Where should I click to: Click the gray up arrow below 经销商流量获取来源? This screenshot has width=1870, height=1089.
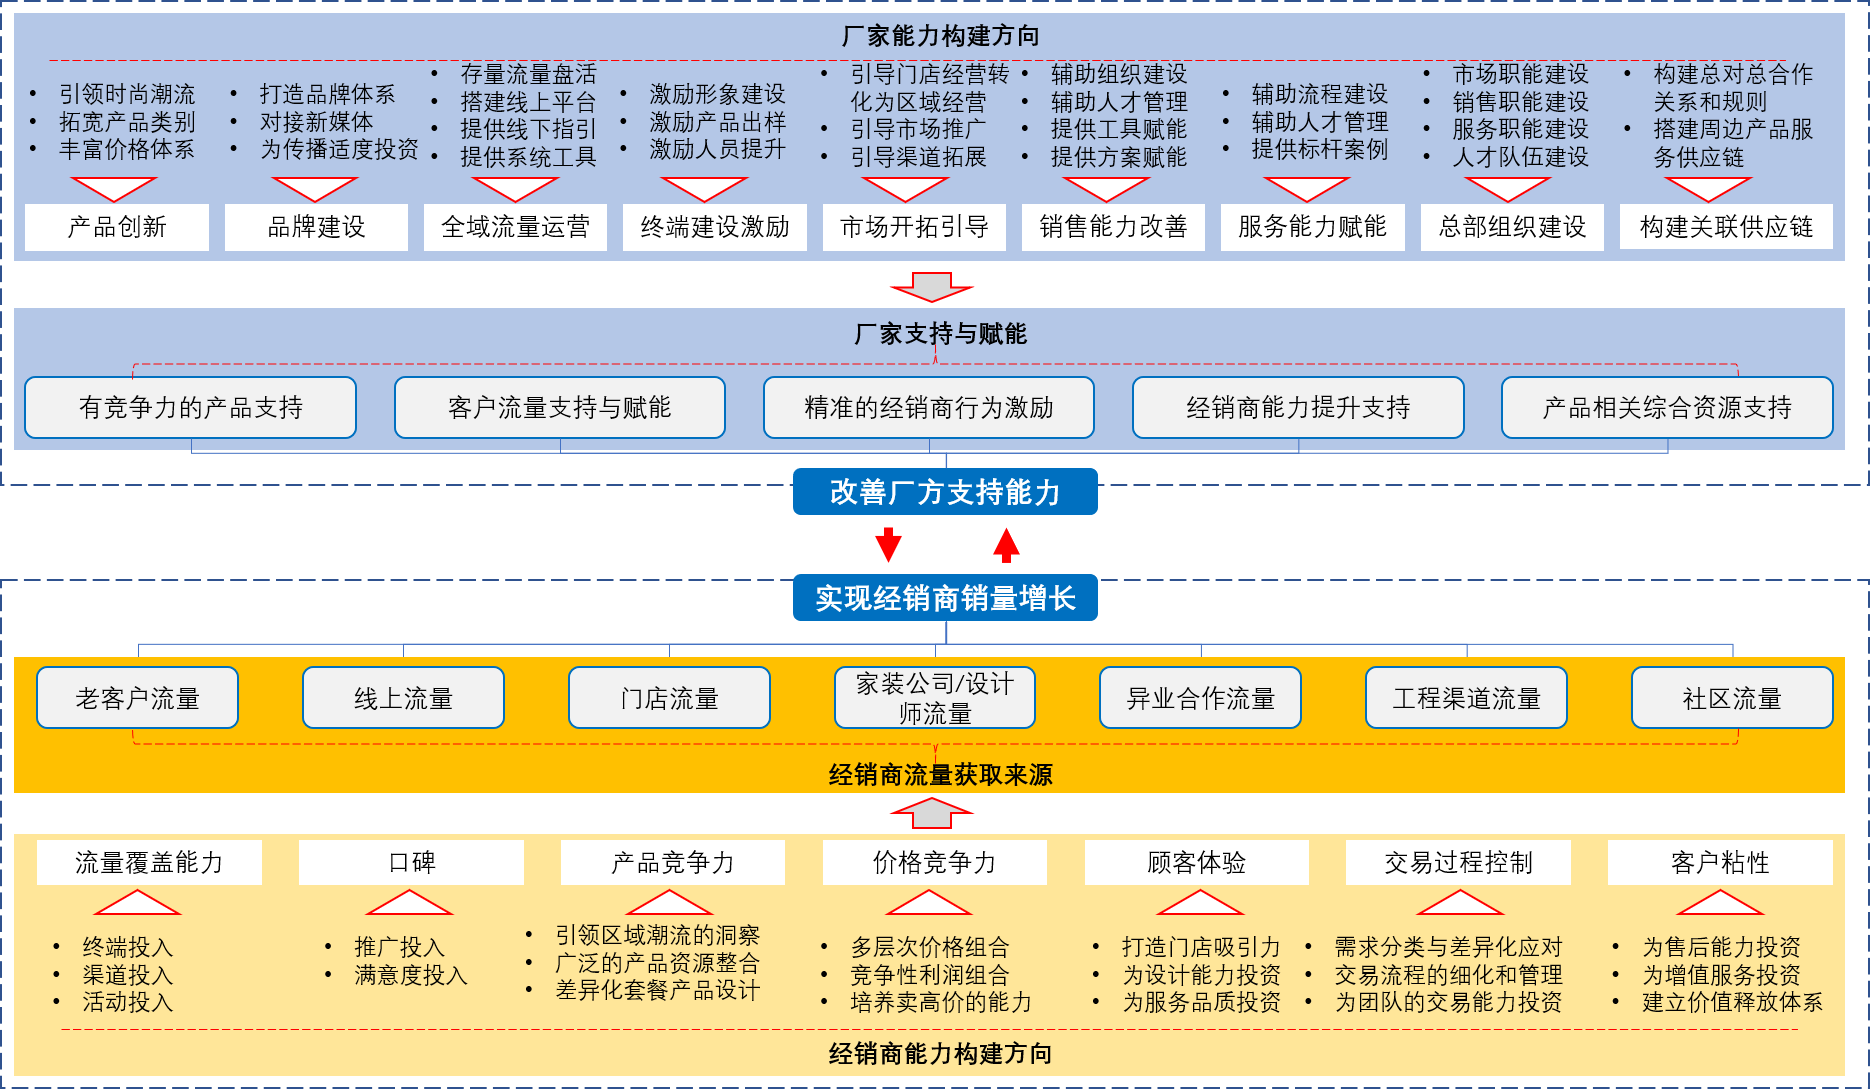[932, 813]
